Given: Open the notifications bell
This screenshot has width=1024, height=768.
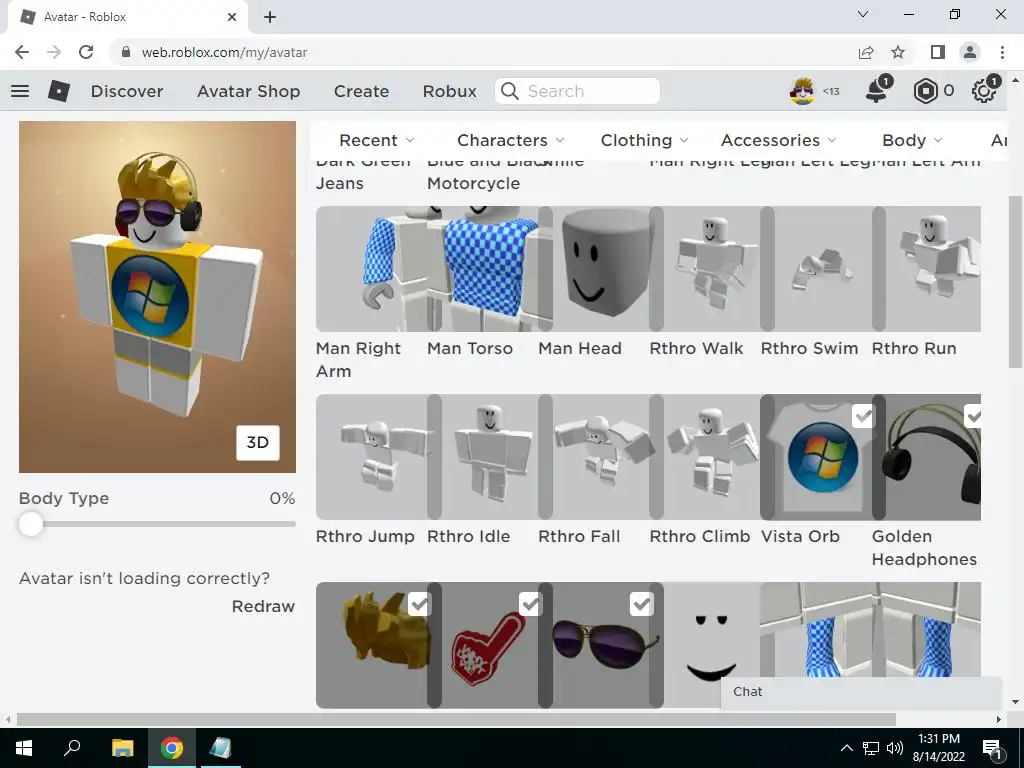Looking at the screenshot, I should coord(876,91).
